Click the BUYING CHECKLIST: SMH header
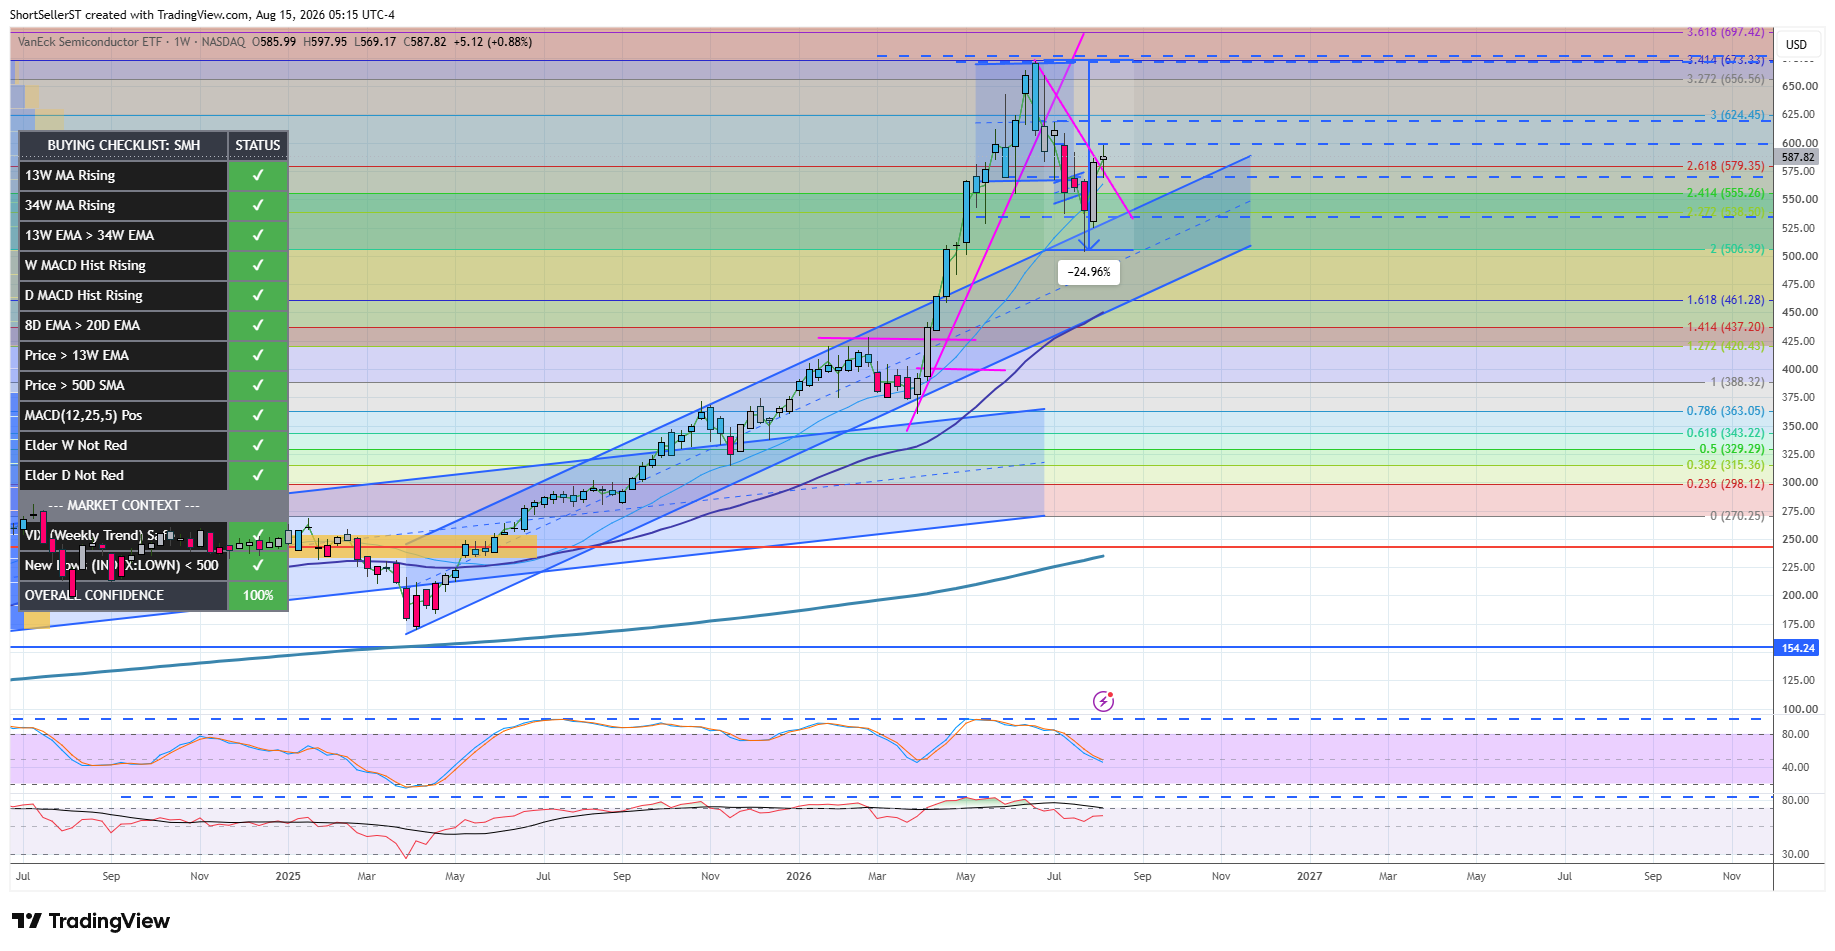Image resolution: width=1835 pixels, height=951 pixels. 124,145
